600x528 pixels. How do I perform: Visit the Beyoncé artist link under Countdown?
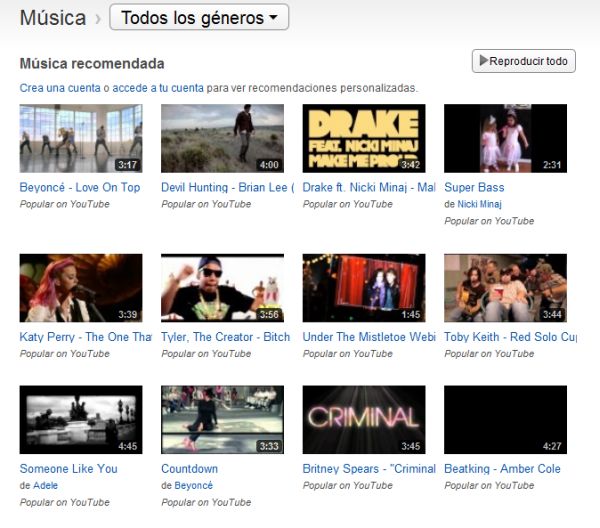click(x=194, y=486)
